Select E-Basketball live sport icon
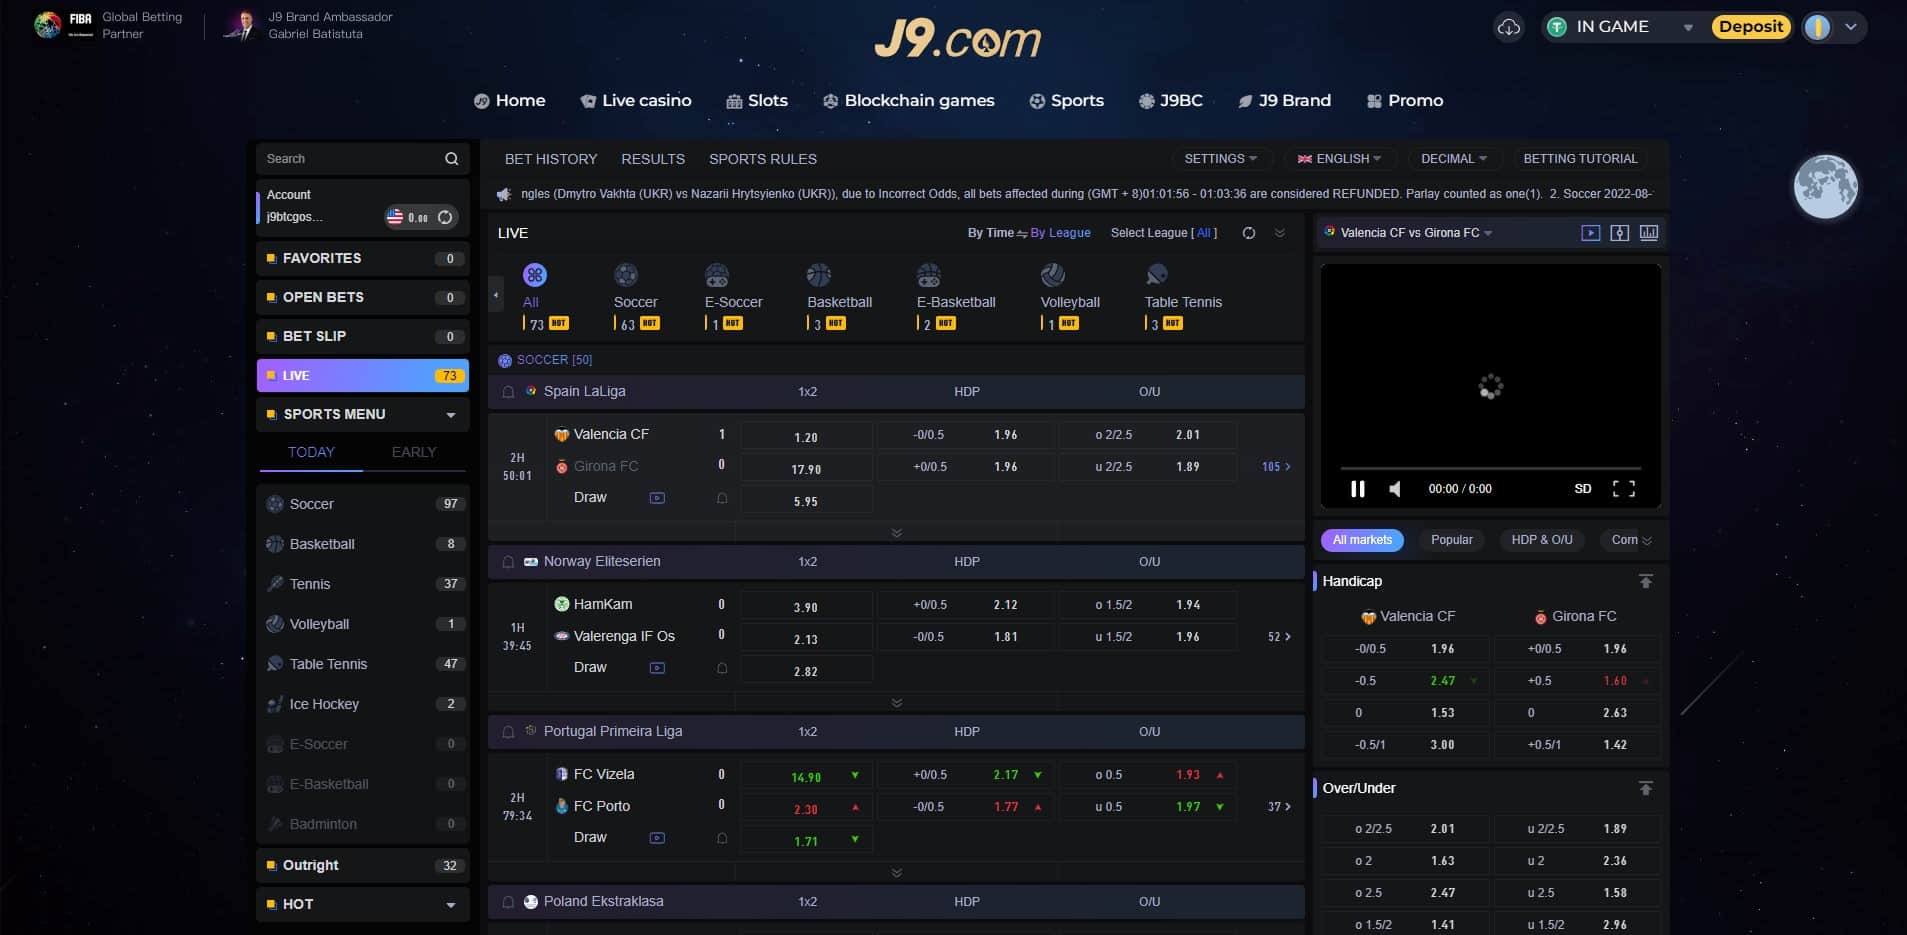The height and width of the screenshot is (935, 1907). (929, 275)
